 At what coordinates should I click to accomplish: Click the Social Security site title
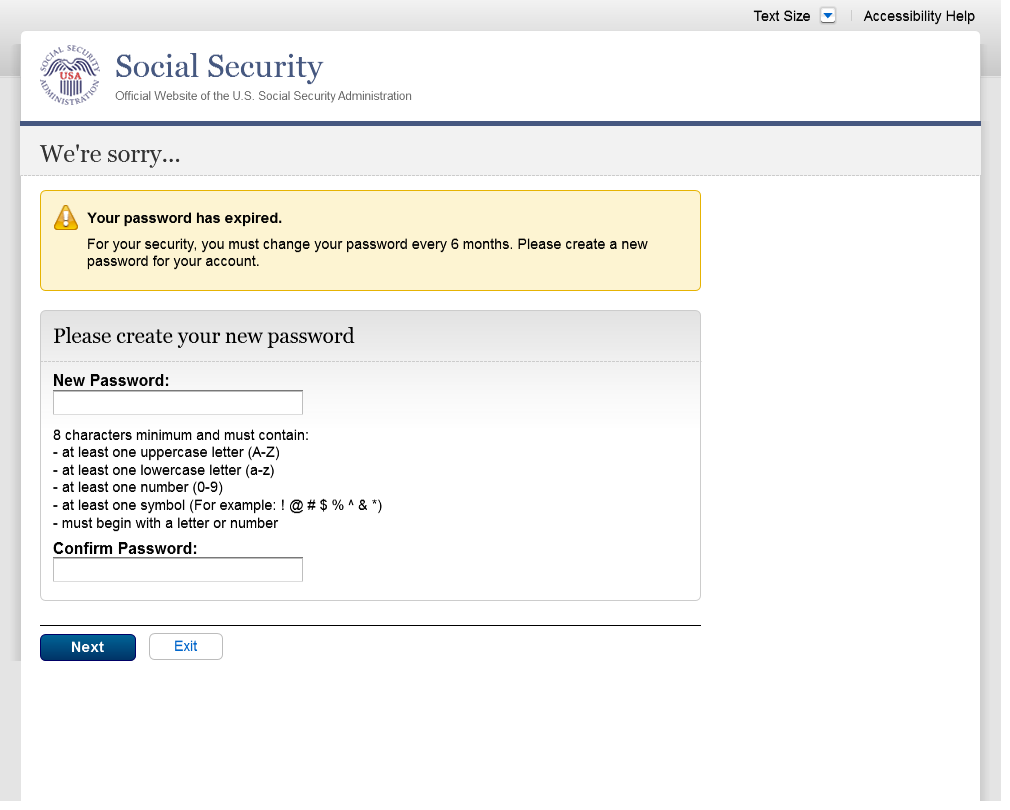pos(219,67)
